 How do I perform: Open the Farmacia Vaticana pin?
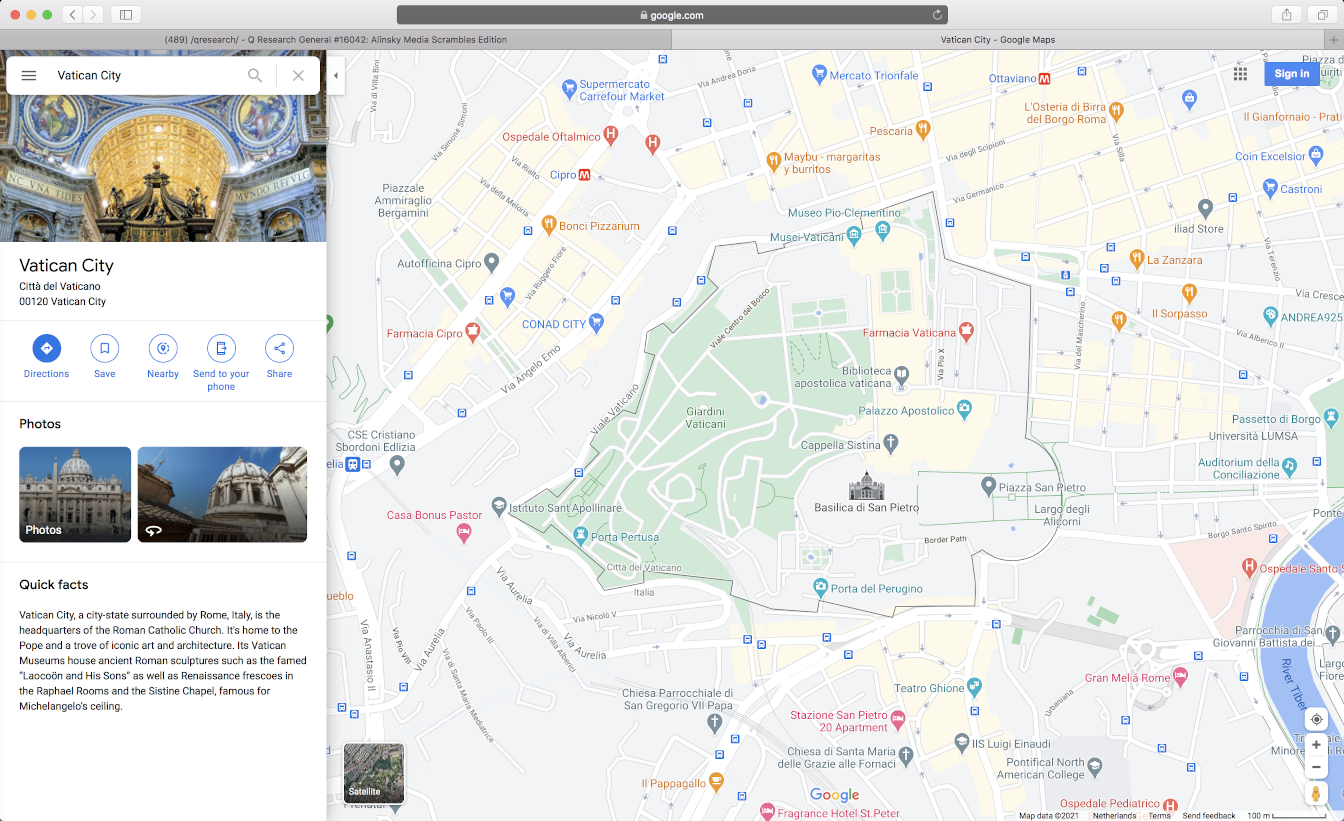click(x=966, y=330)
